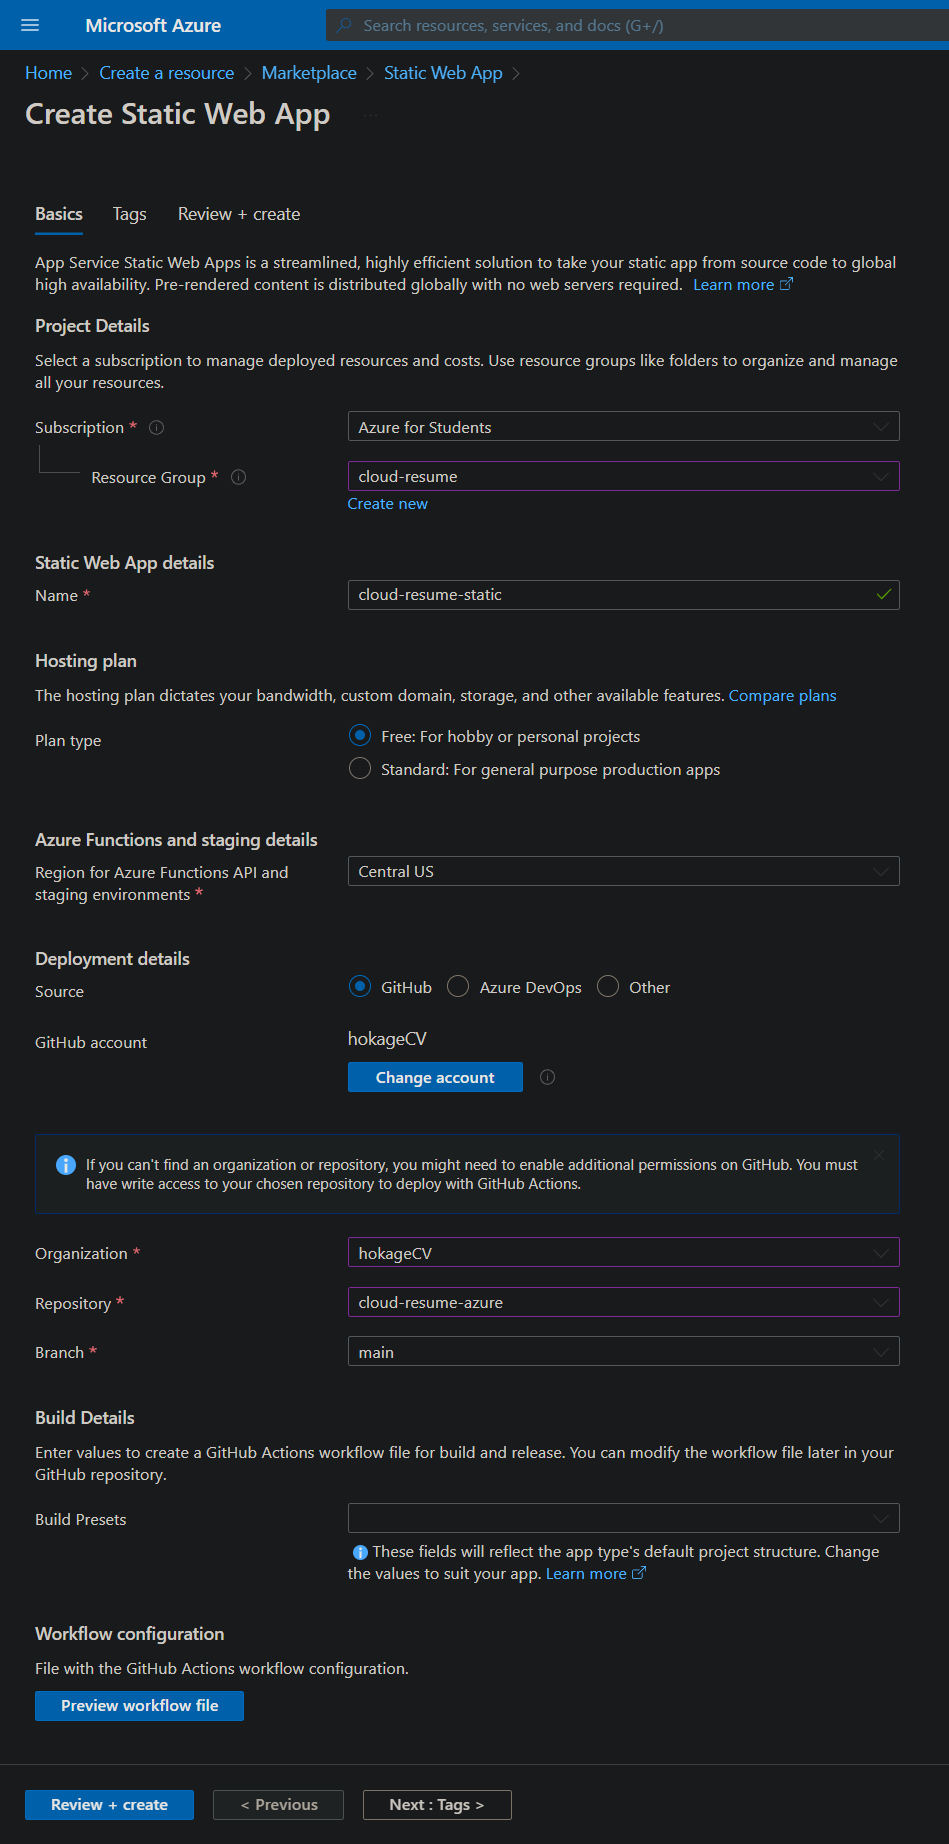Select GitHub as deployment source

tap(360, 987)
